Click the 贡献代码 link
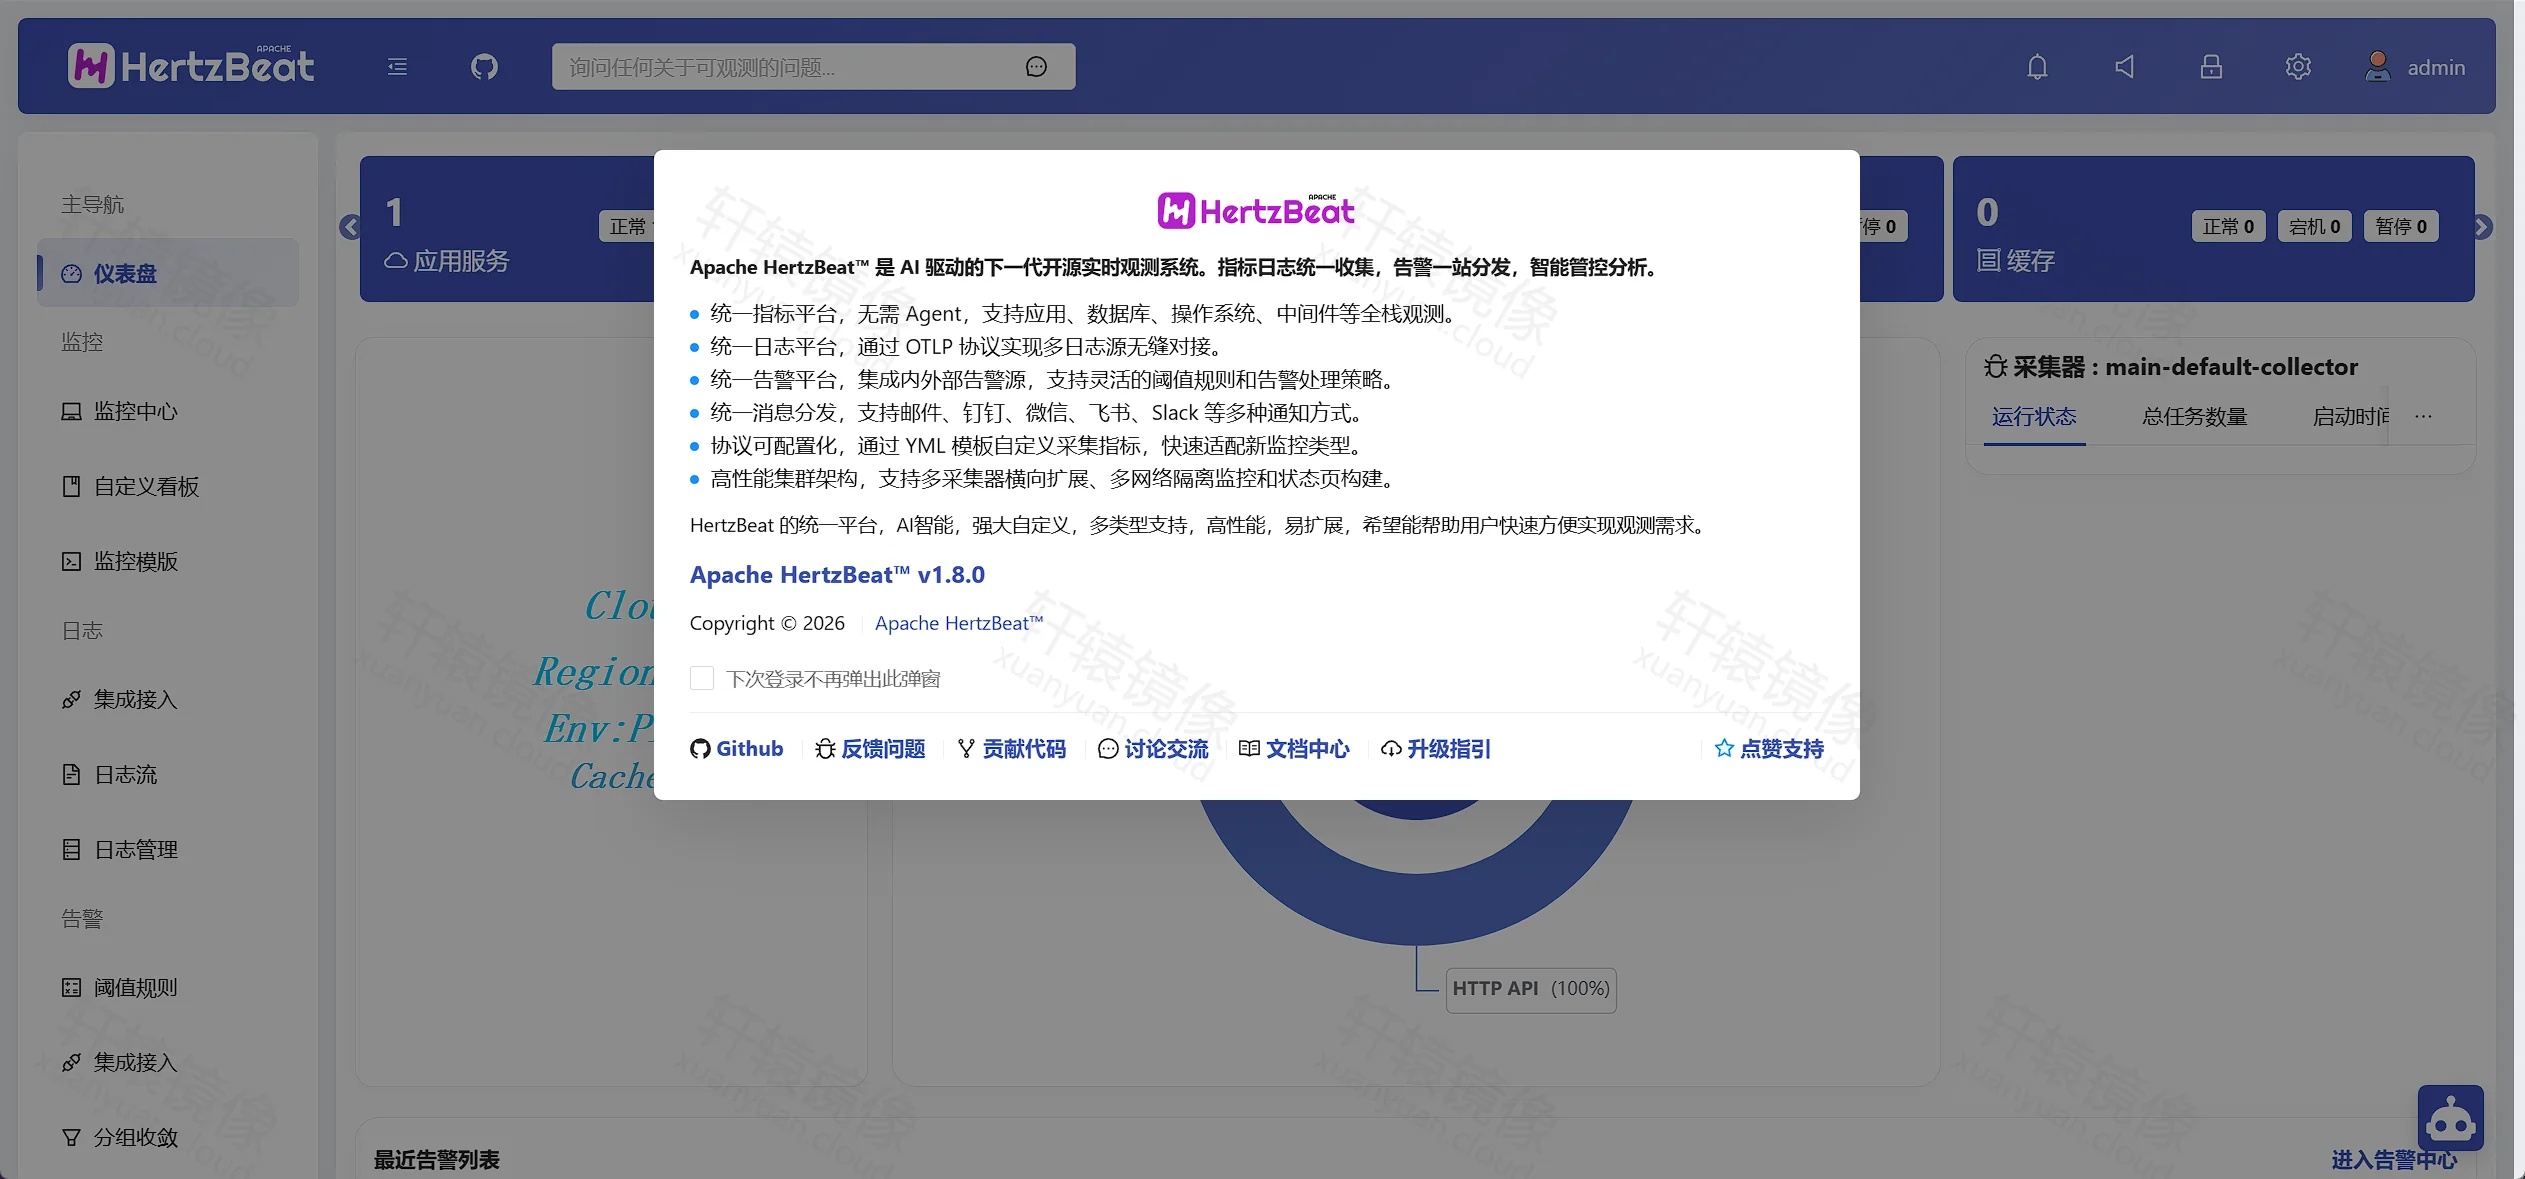Viewport: 2525px width, 1179px height. 1012,748
